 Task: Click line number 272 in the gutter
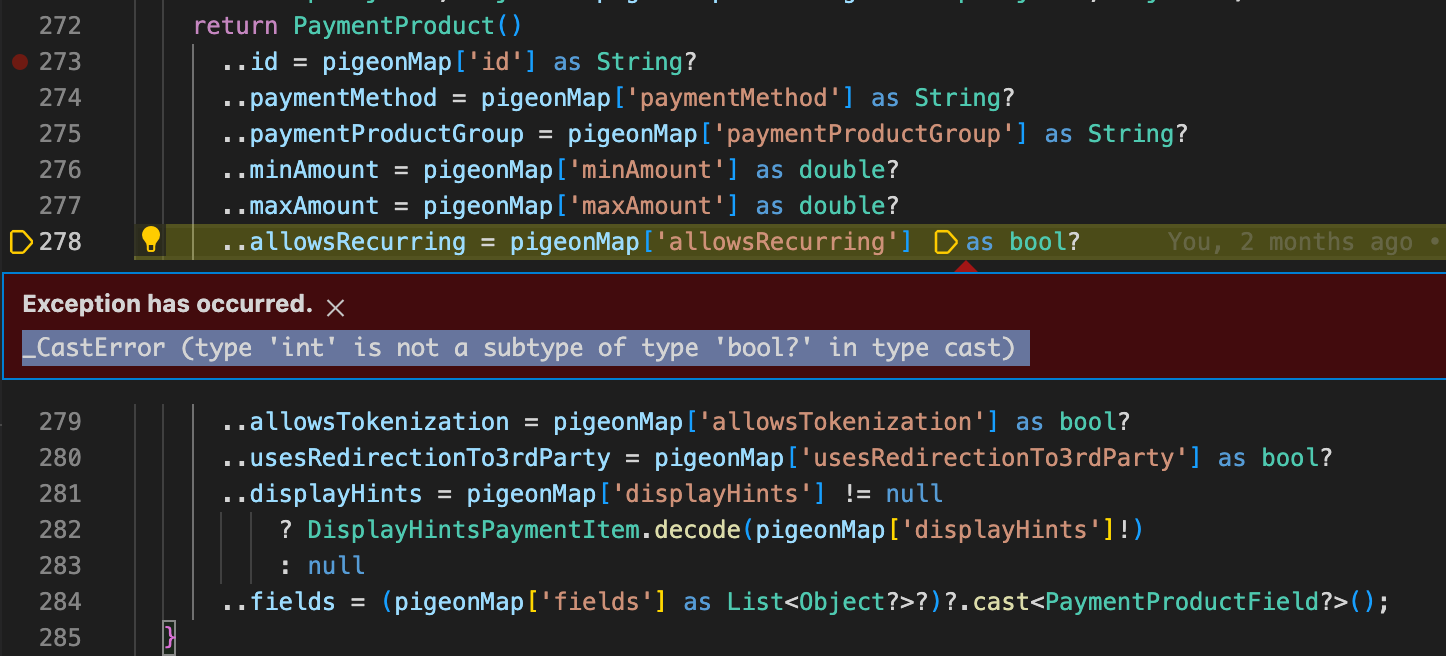click(x=60, y=26)
